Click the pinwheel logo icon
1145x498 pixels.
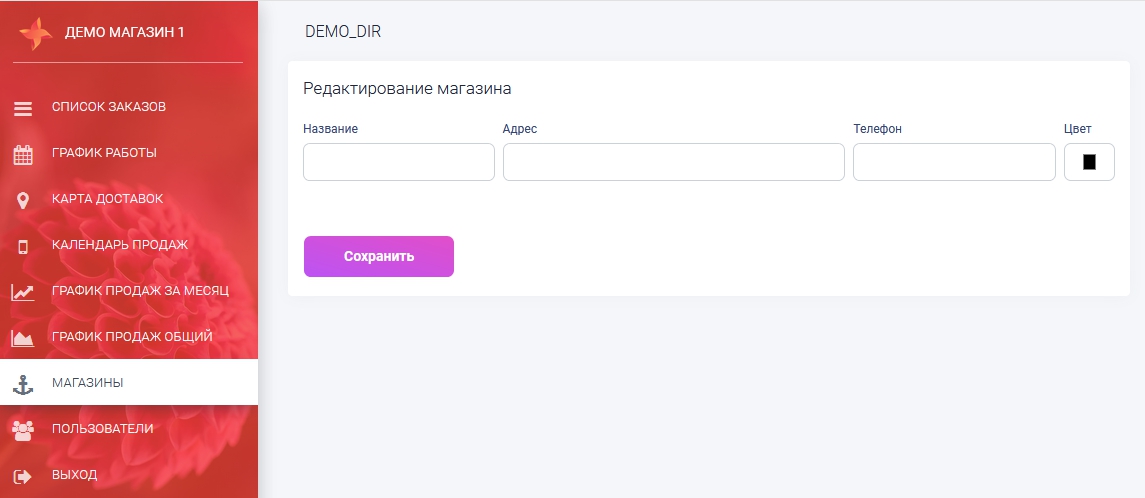click(x=35, y=33)
